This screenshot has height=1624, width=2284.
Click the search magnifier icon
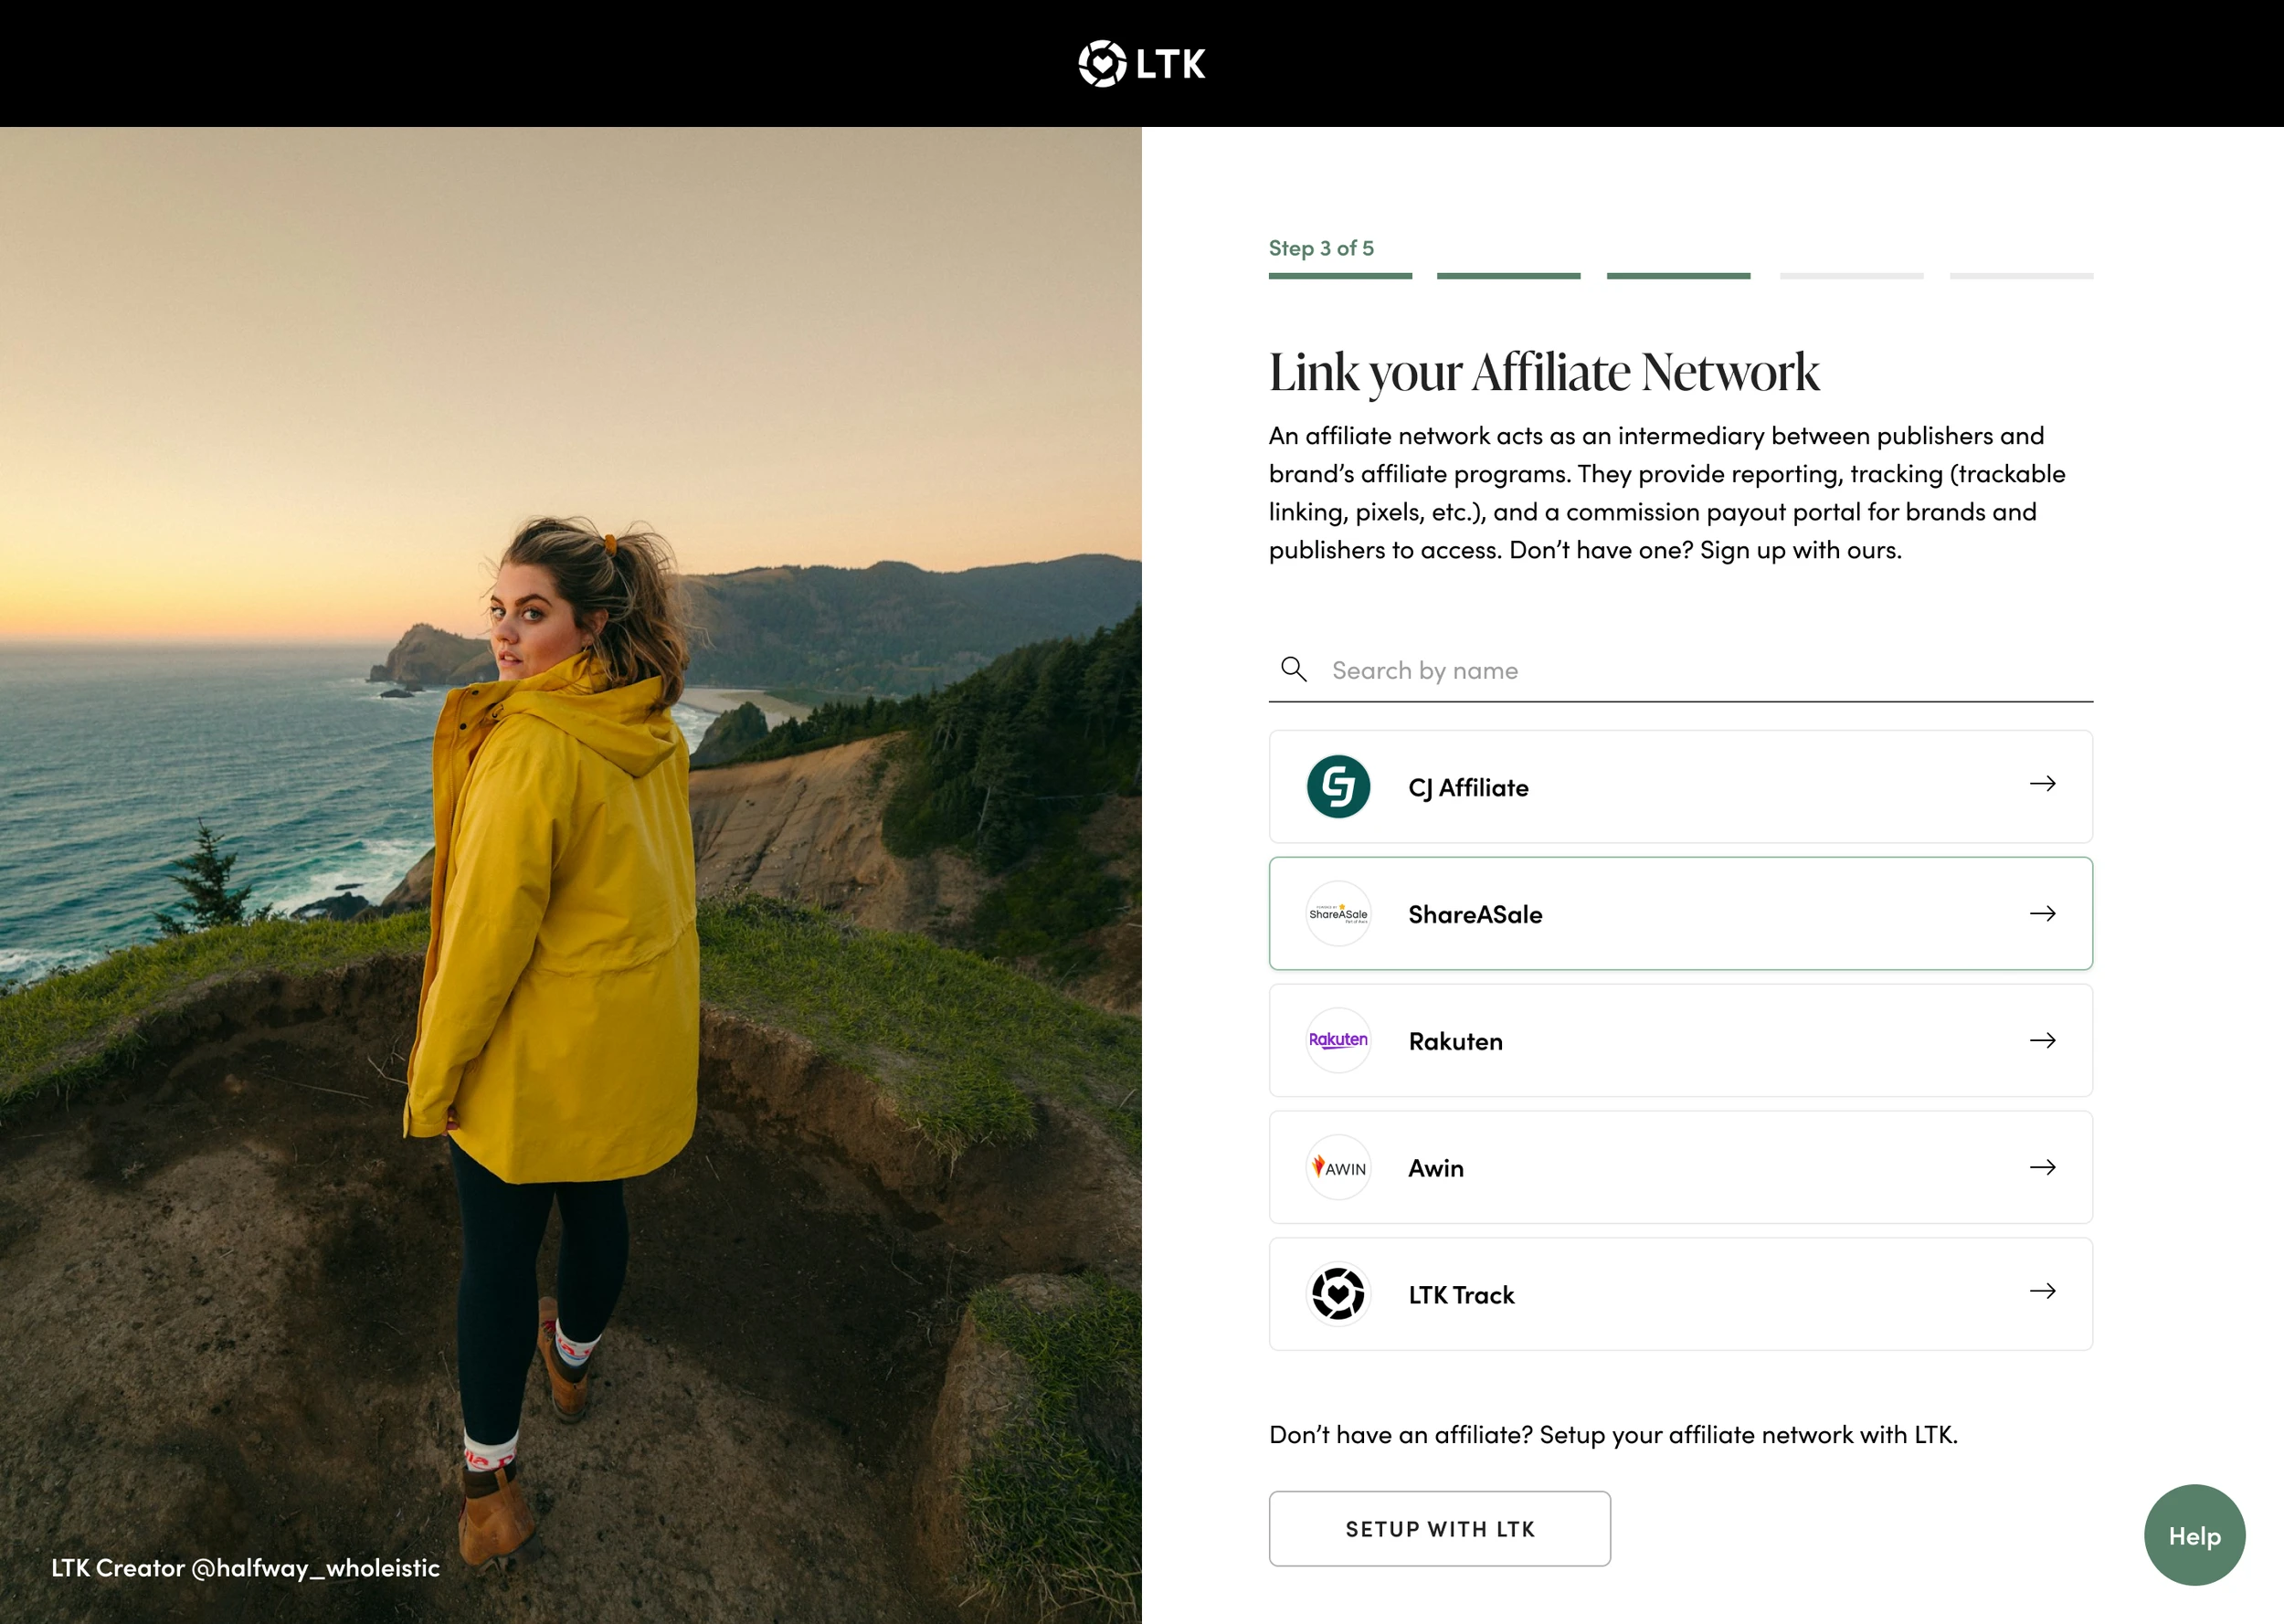point(1293,669)
